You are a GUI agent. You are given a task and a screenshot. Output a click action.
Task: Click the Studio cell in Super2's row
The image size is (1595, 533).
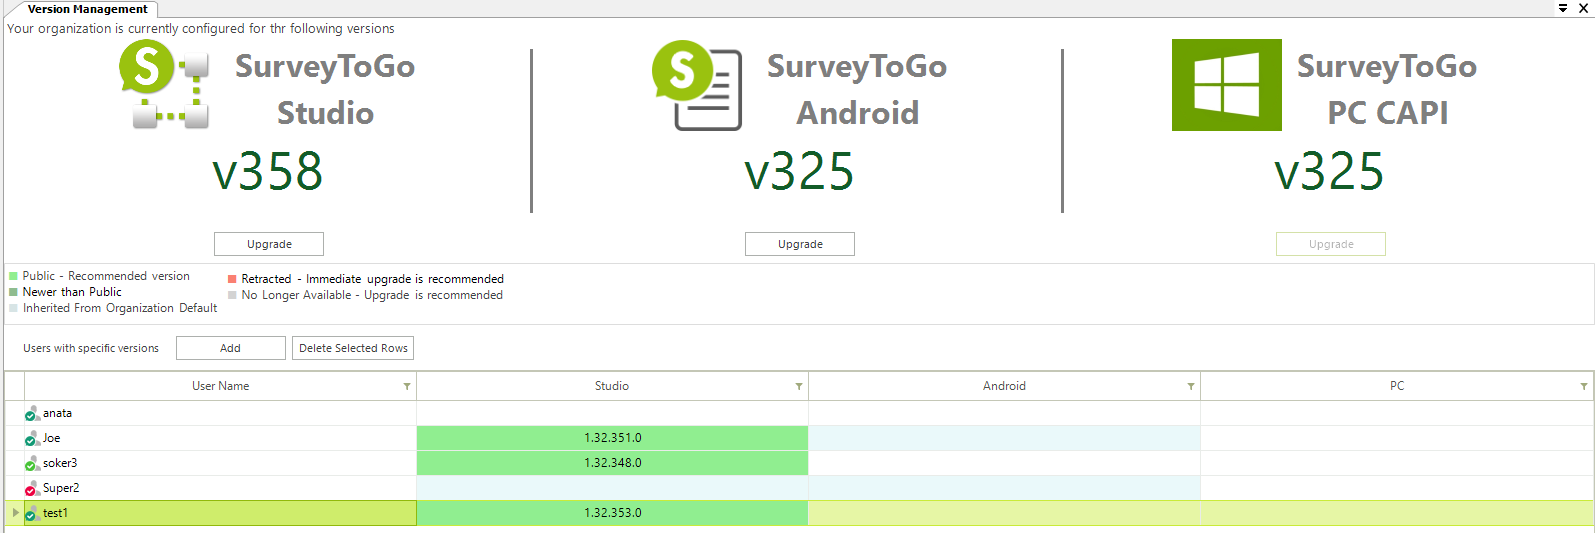click(x=612, y=488)
